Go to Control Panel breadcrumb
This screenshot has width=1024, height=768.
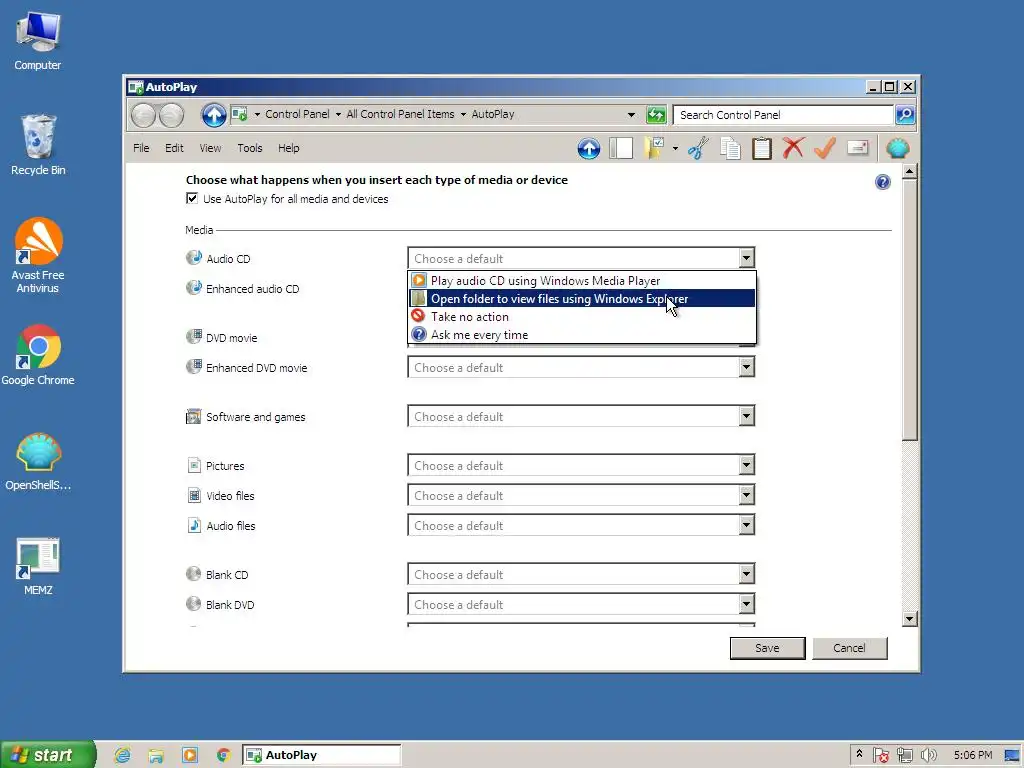pos(297,114)
